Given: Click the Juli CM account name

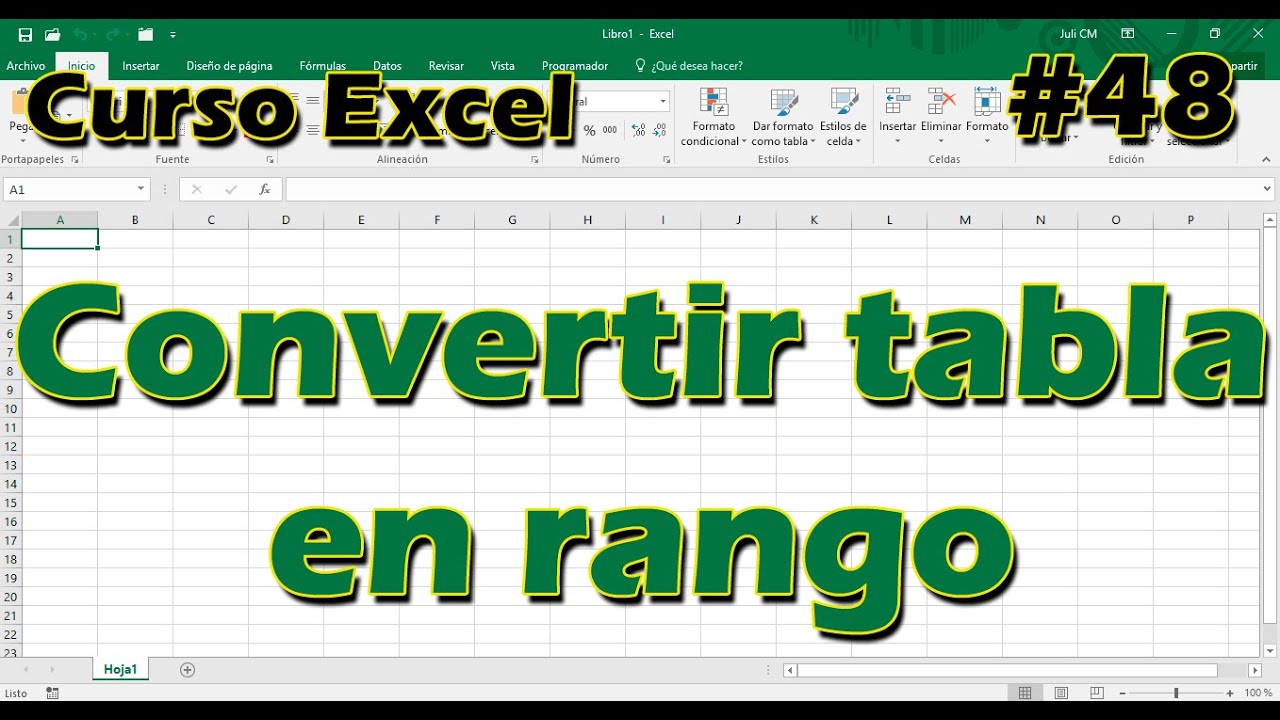Looking at the screenshot, I should click(1078, 34).
